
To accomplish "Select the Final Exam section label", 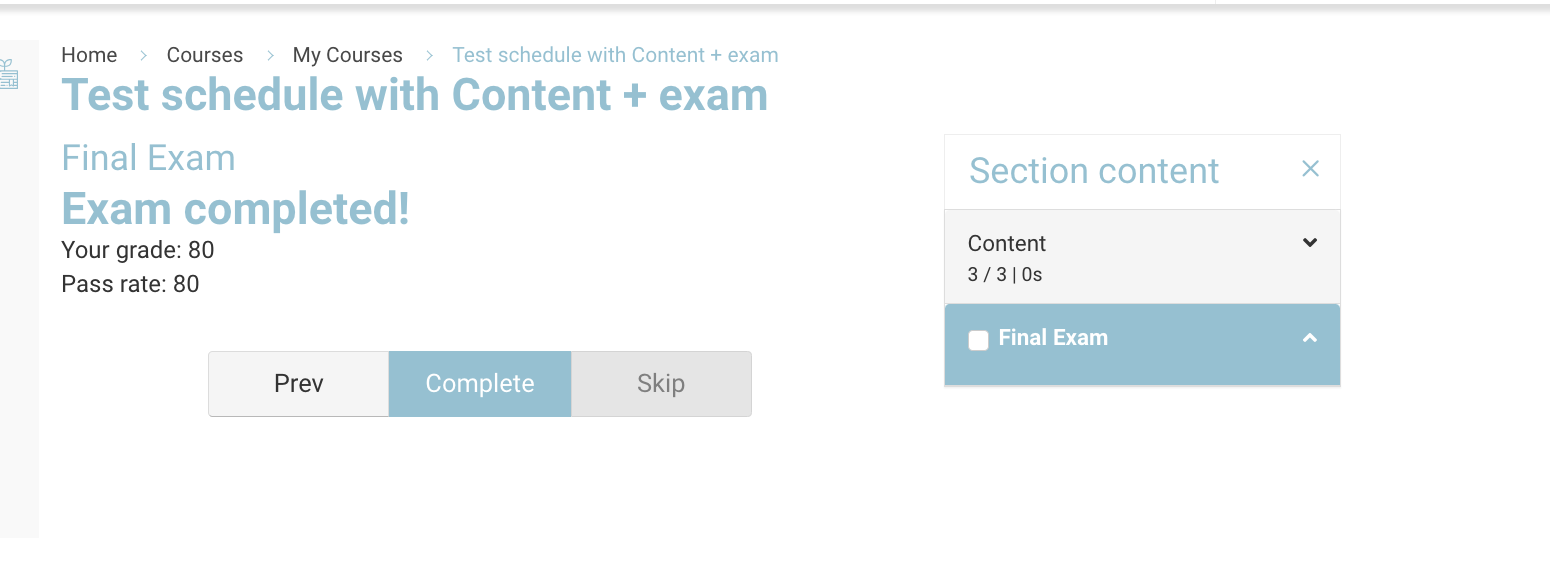I will (x=1053, y=338).
